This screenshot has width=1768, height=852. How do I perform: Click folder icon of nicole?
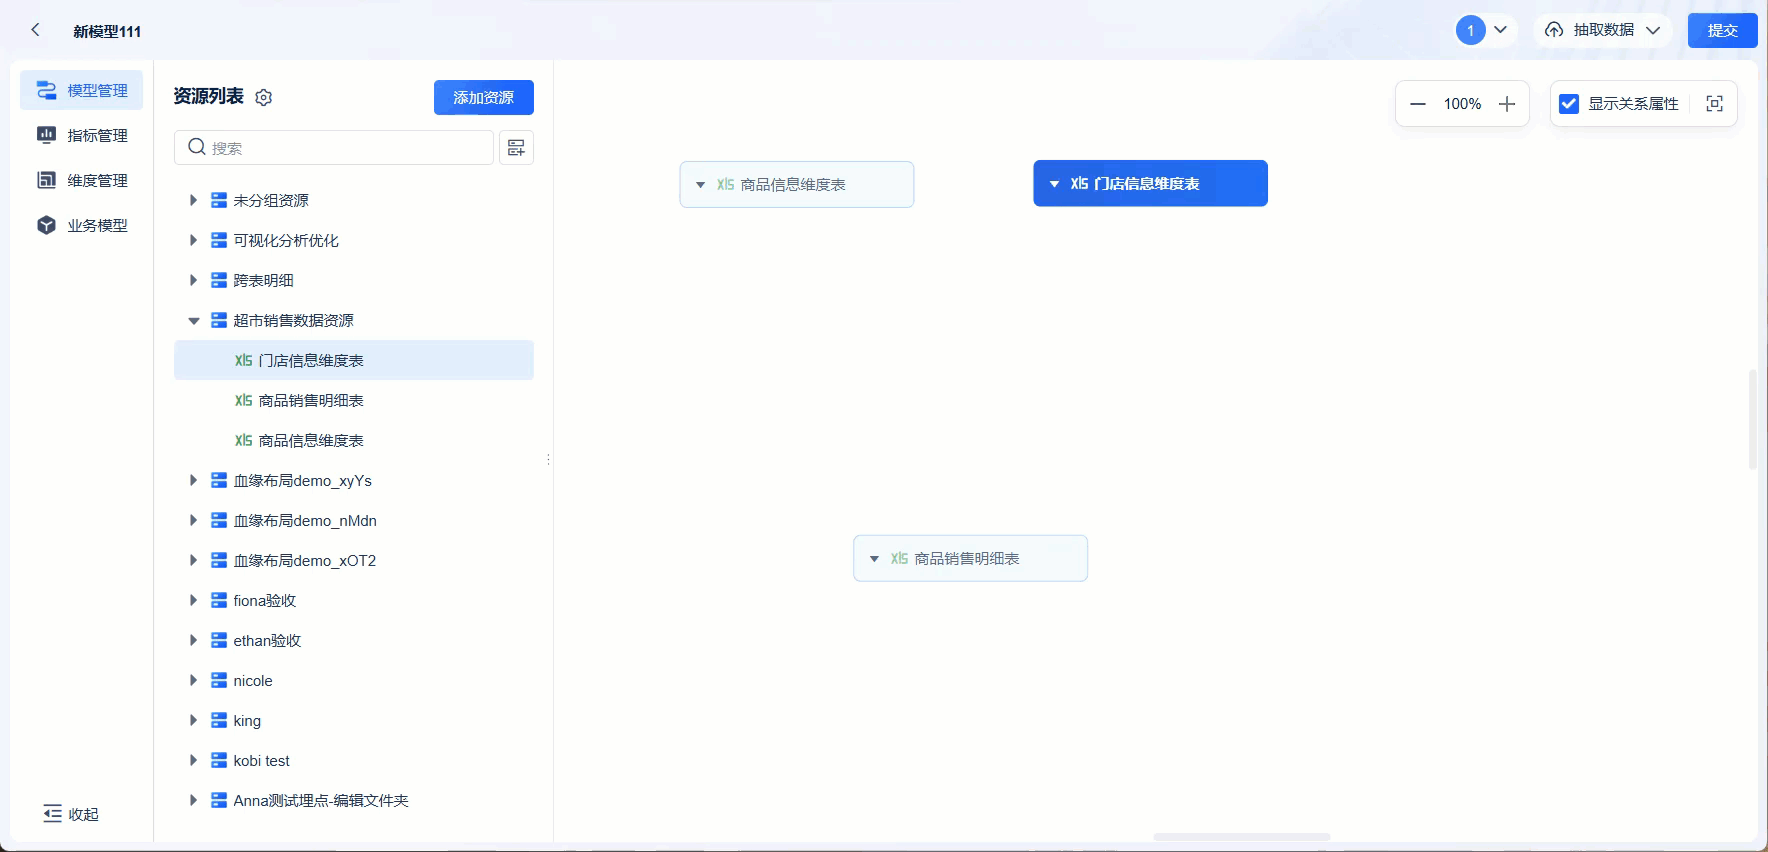tap(219, 680)
